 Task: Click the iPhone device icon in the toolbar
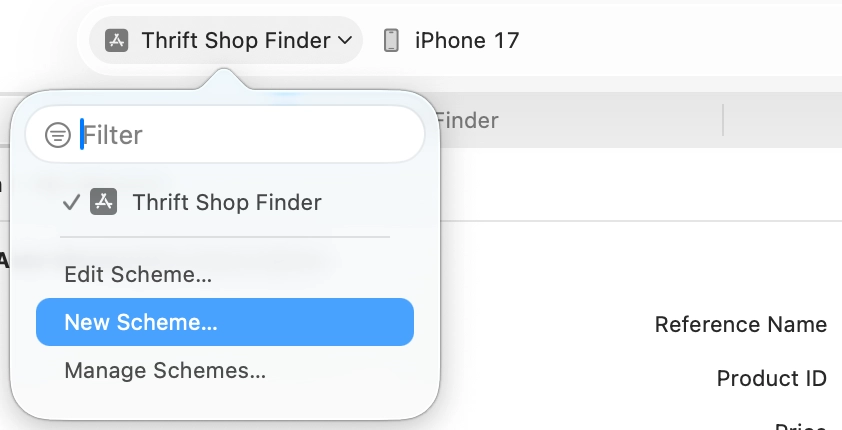click(x=391, y=41)
